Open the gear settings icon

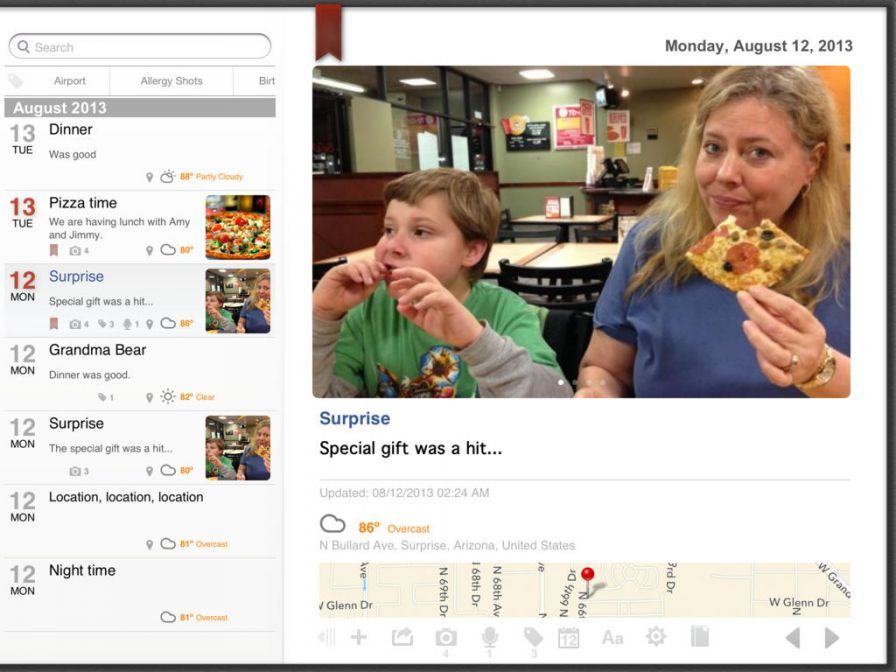pos(656,637)
